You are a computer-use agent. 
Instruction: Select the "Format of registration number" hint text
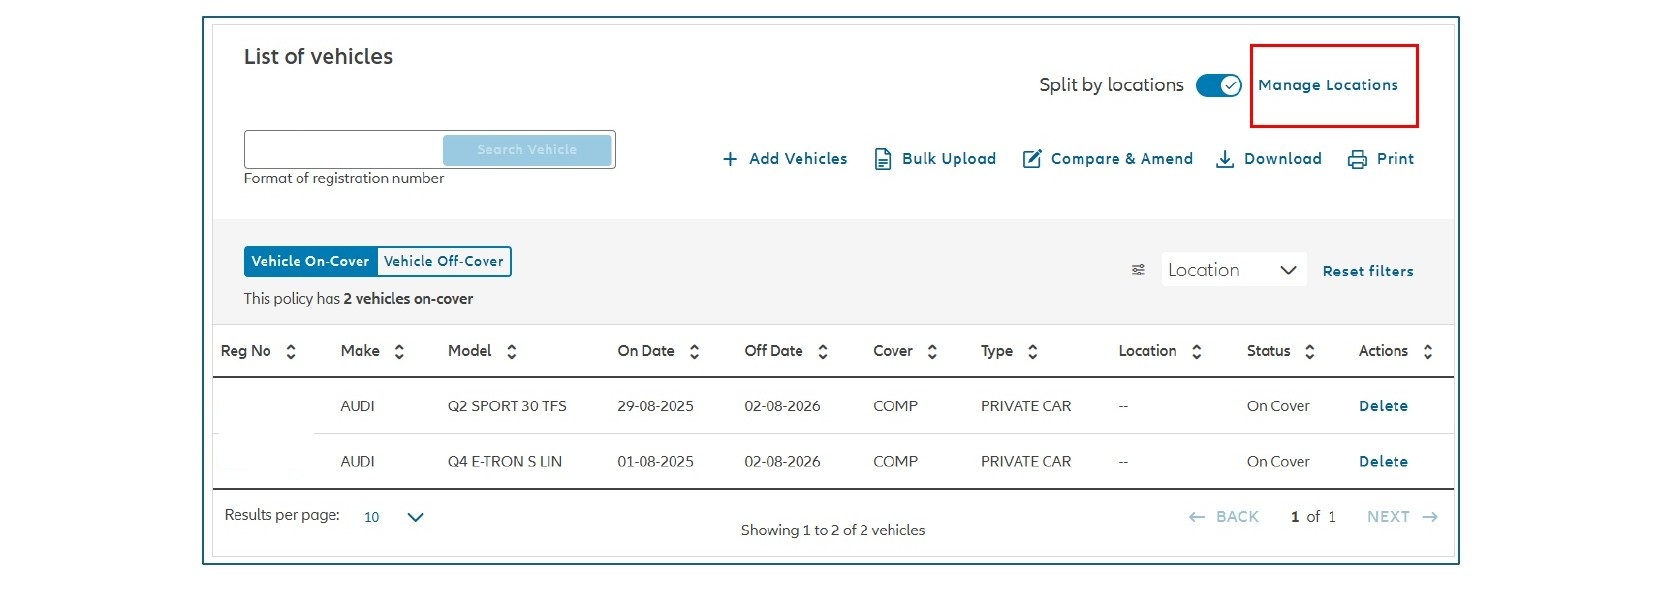click(x=344, y=178)
